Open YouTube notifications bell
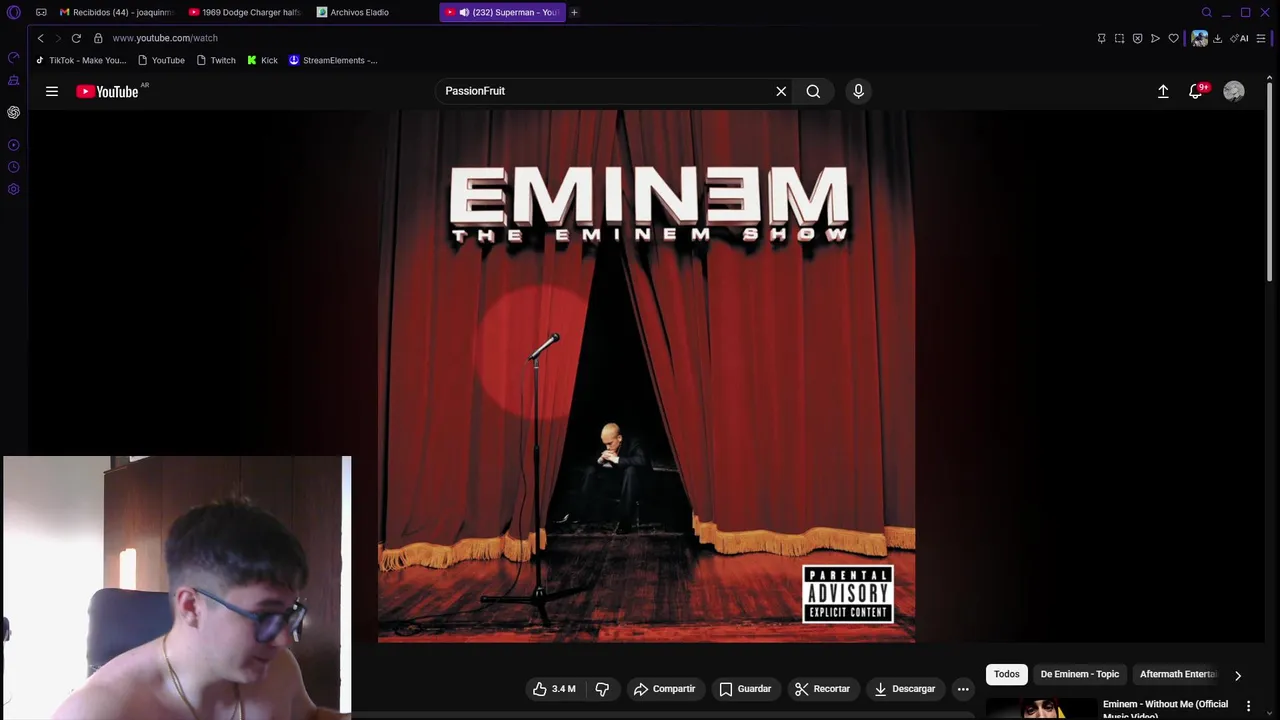 coord(1195,91)
